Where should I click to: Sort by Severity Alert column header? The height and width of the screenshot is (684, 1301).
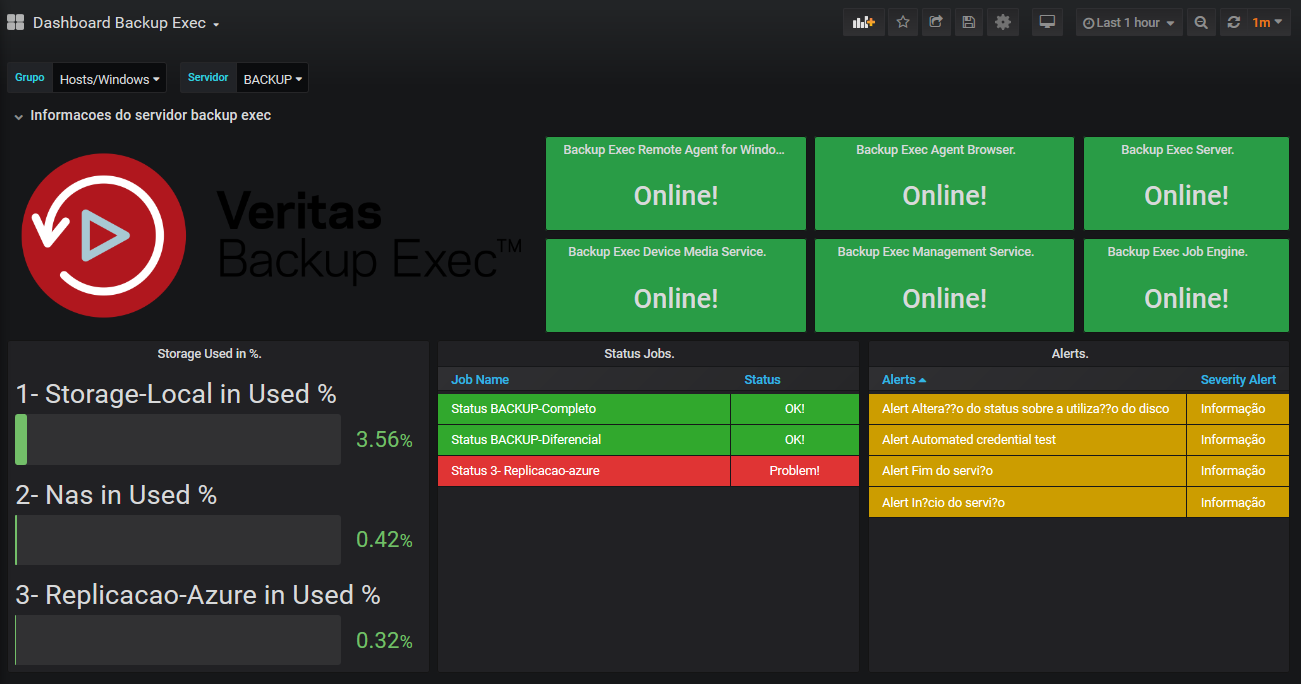click(1238, 380)
